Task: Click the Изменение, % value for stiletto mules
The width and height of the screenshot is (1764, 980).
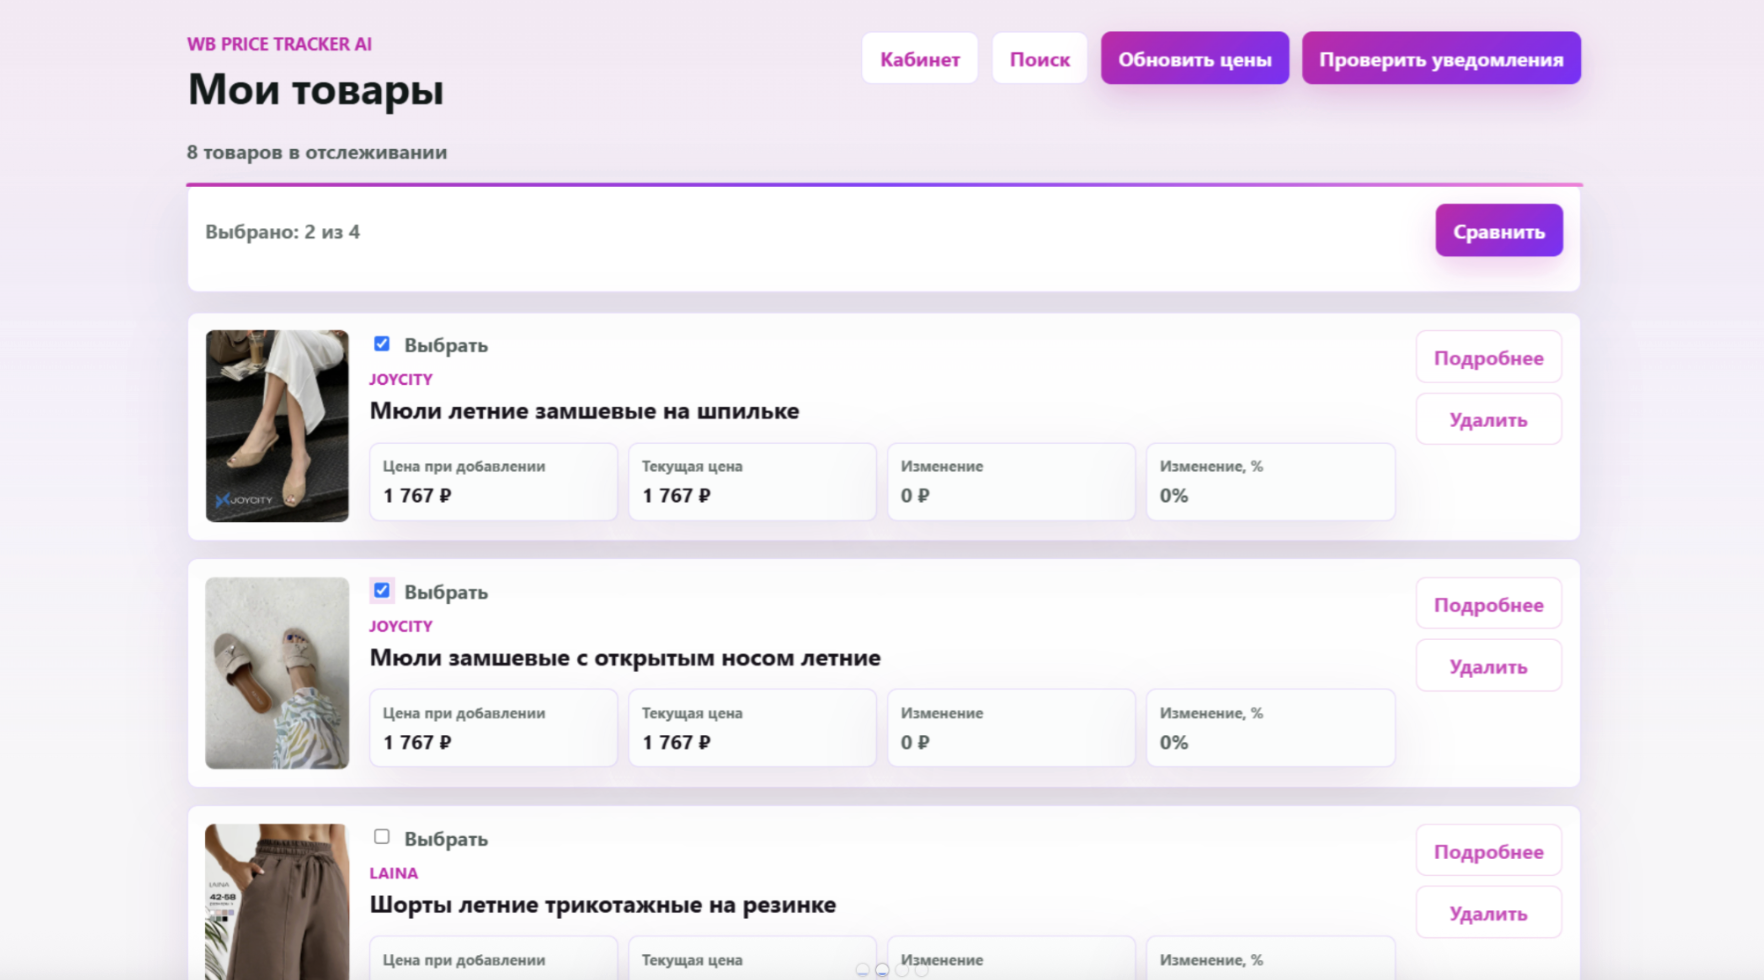Action: (1174, 495)
